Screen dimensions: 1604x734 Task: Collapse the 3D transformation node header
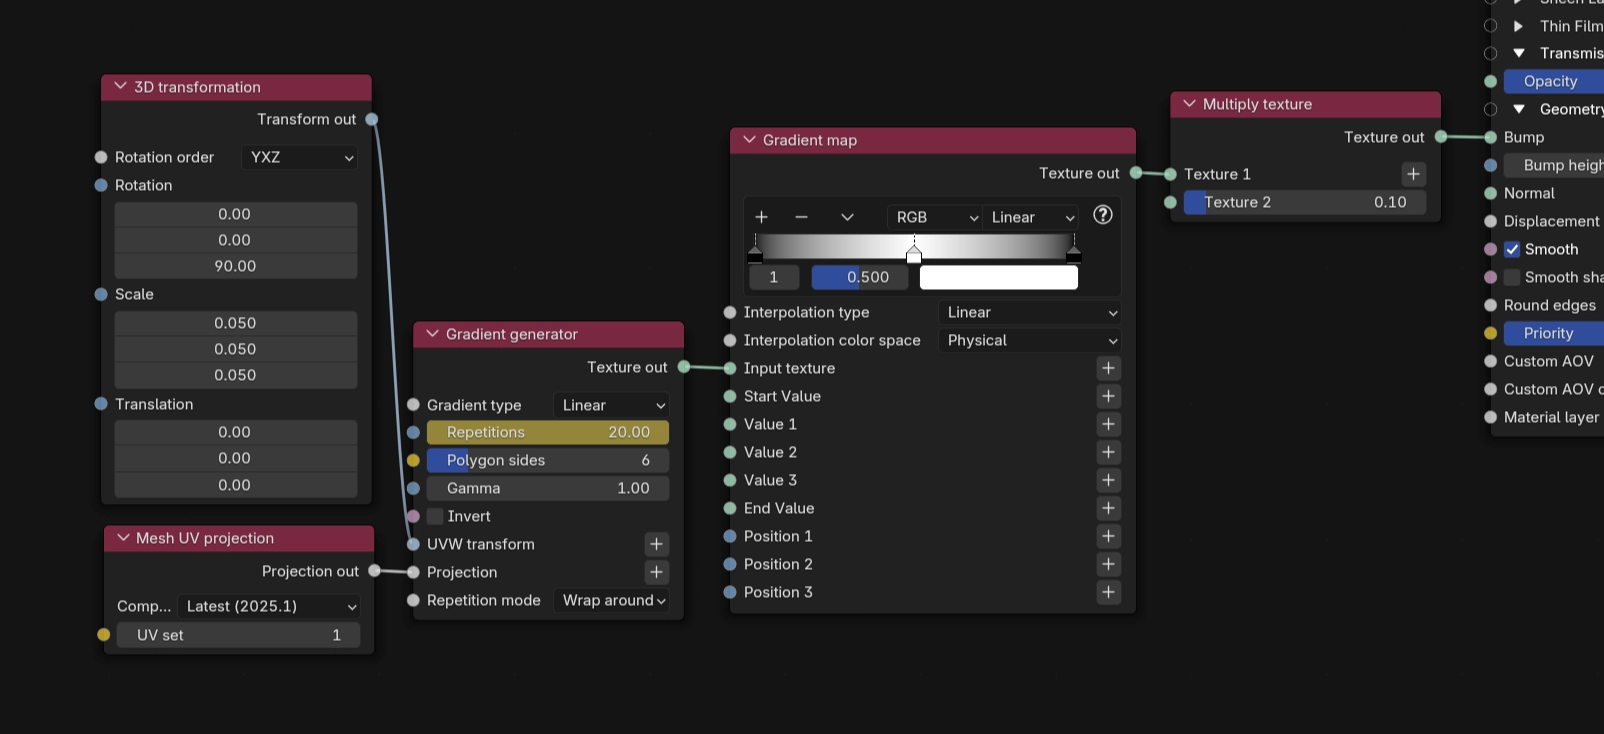pos(120,87)
